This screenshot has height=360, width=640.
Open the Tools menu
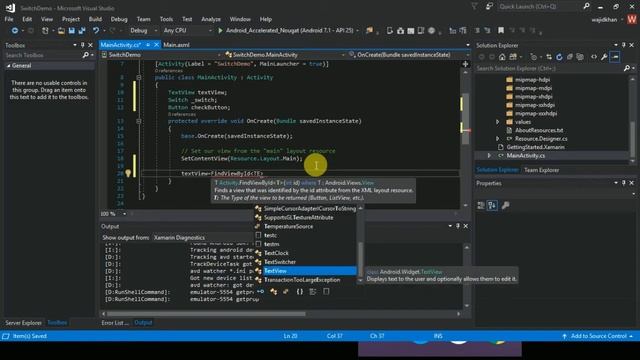(166, 19)
